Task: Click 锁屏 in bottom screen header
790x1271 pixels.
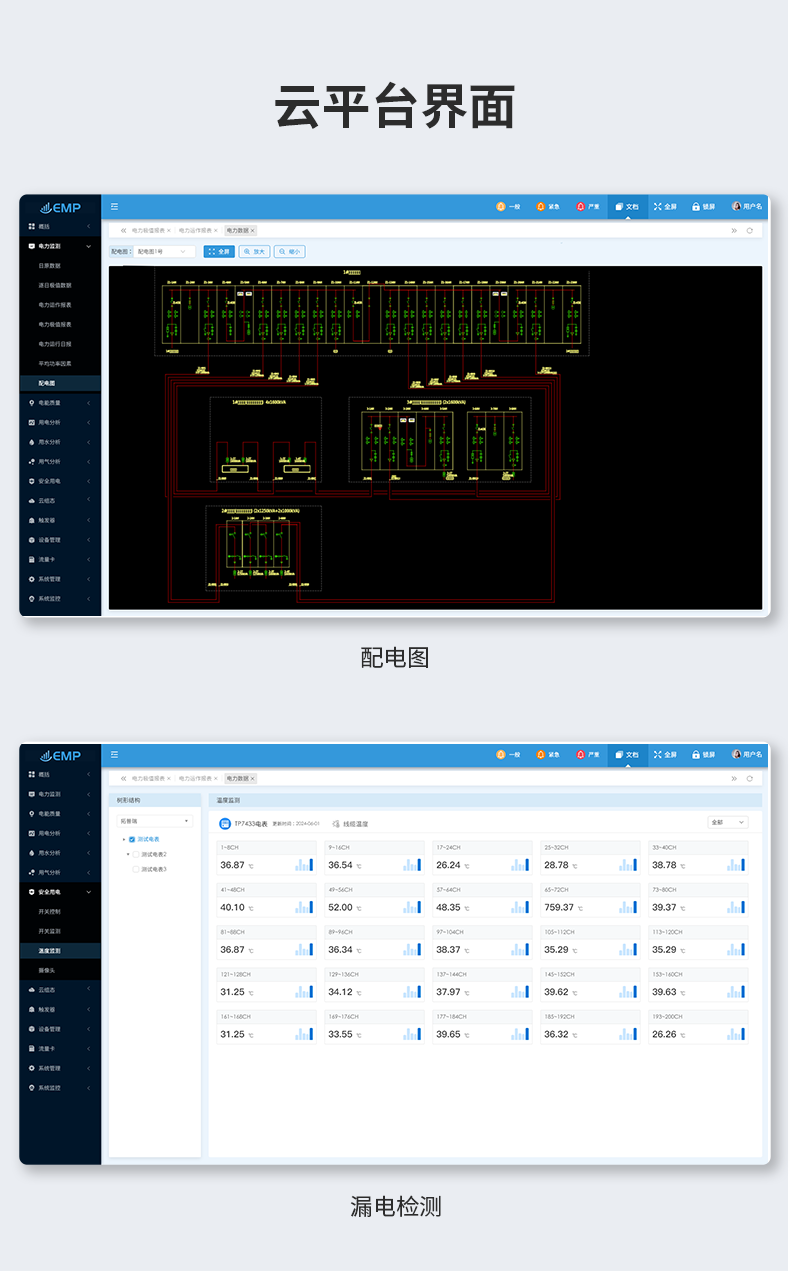Action: pyautogui.click(x=704, y=755)
